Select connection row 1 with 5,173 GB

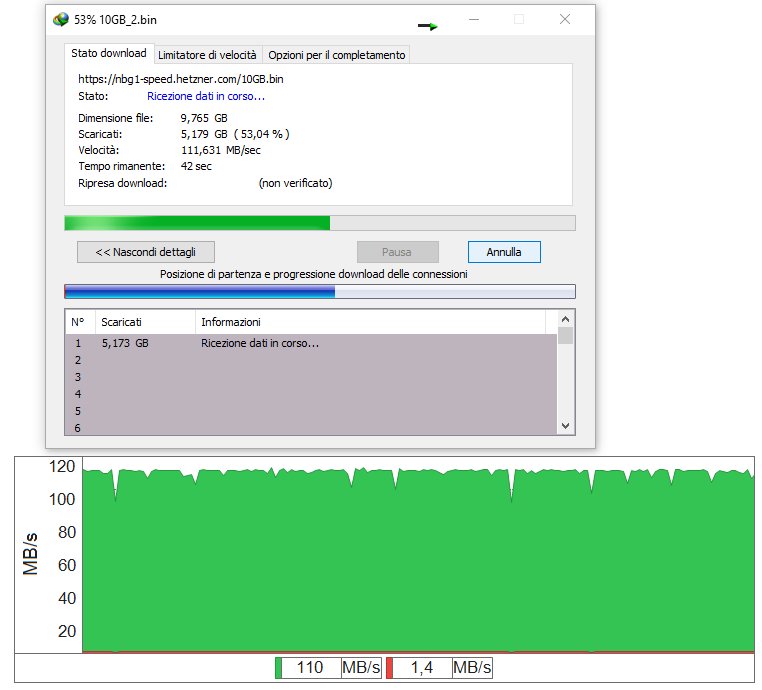click(x=311, y=343)
